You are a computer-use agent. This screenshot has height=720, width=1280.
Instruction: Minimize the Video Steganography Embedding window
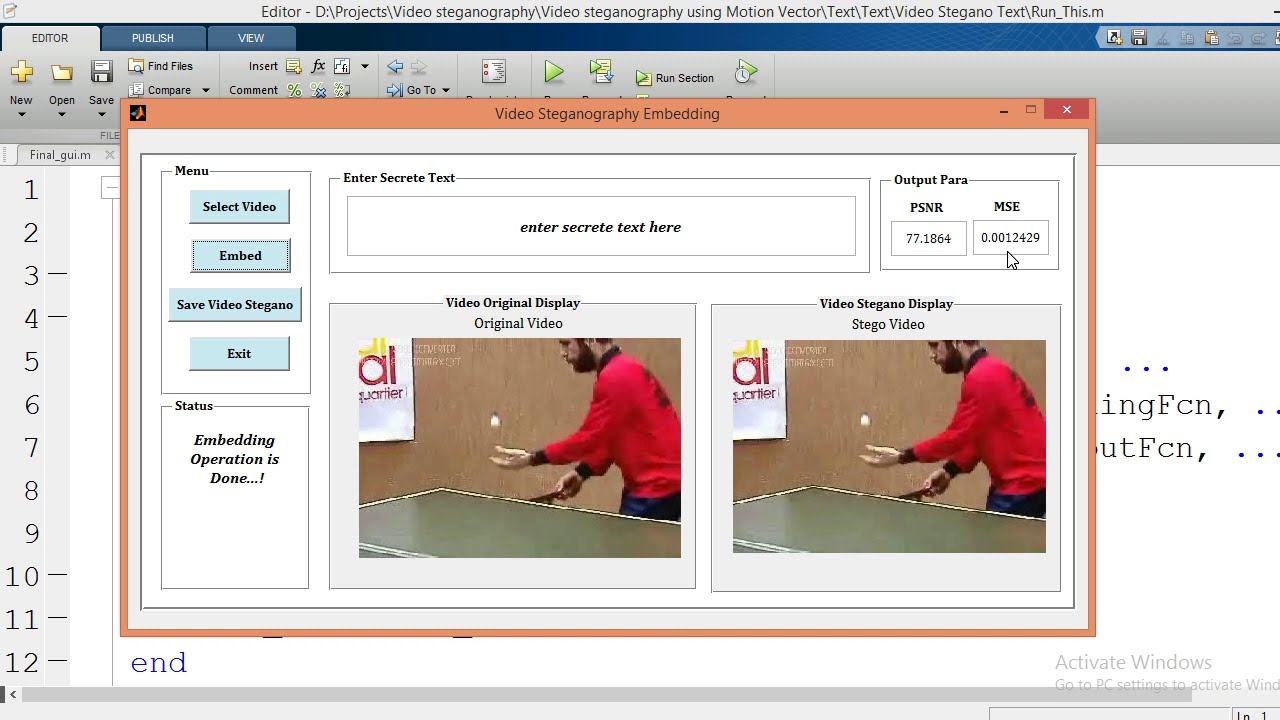(1004, 111)
